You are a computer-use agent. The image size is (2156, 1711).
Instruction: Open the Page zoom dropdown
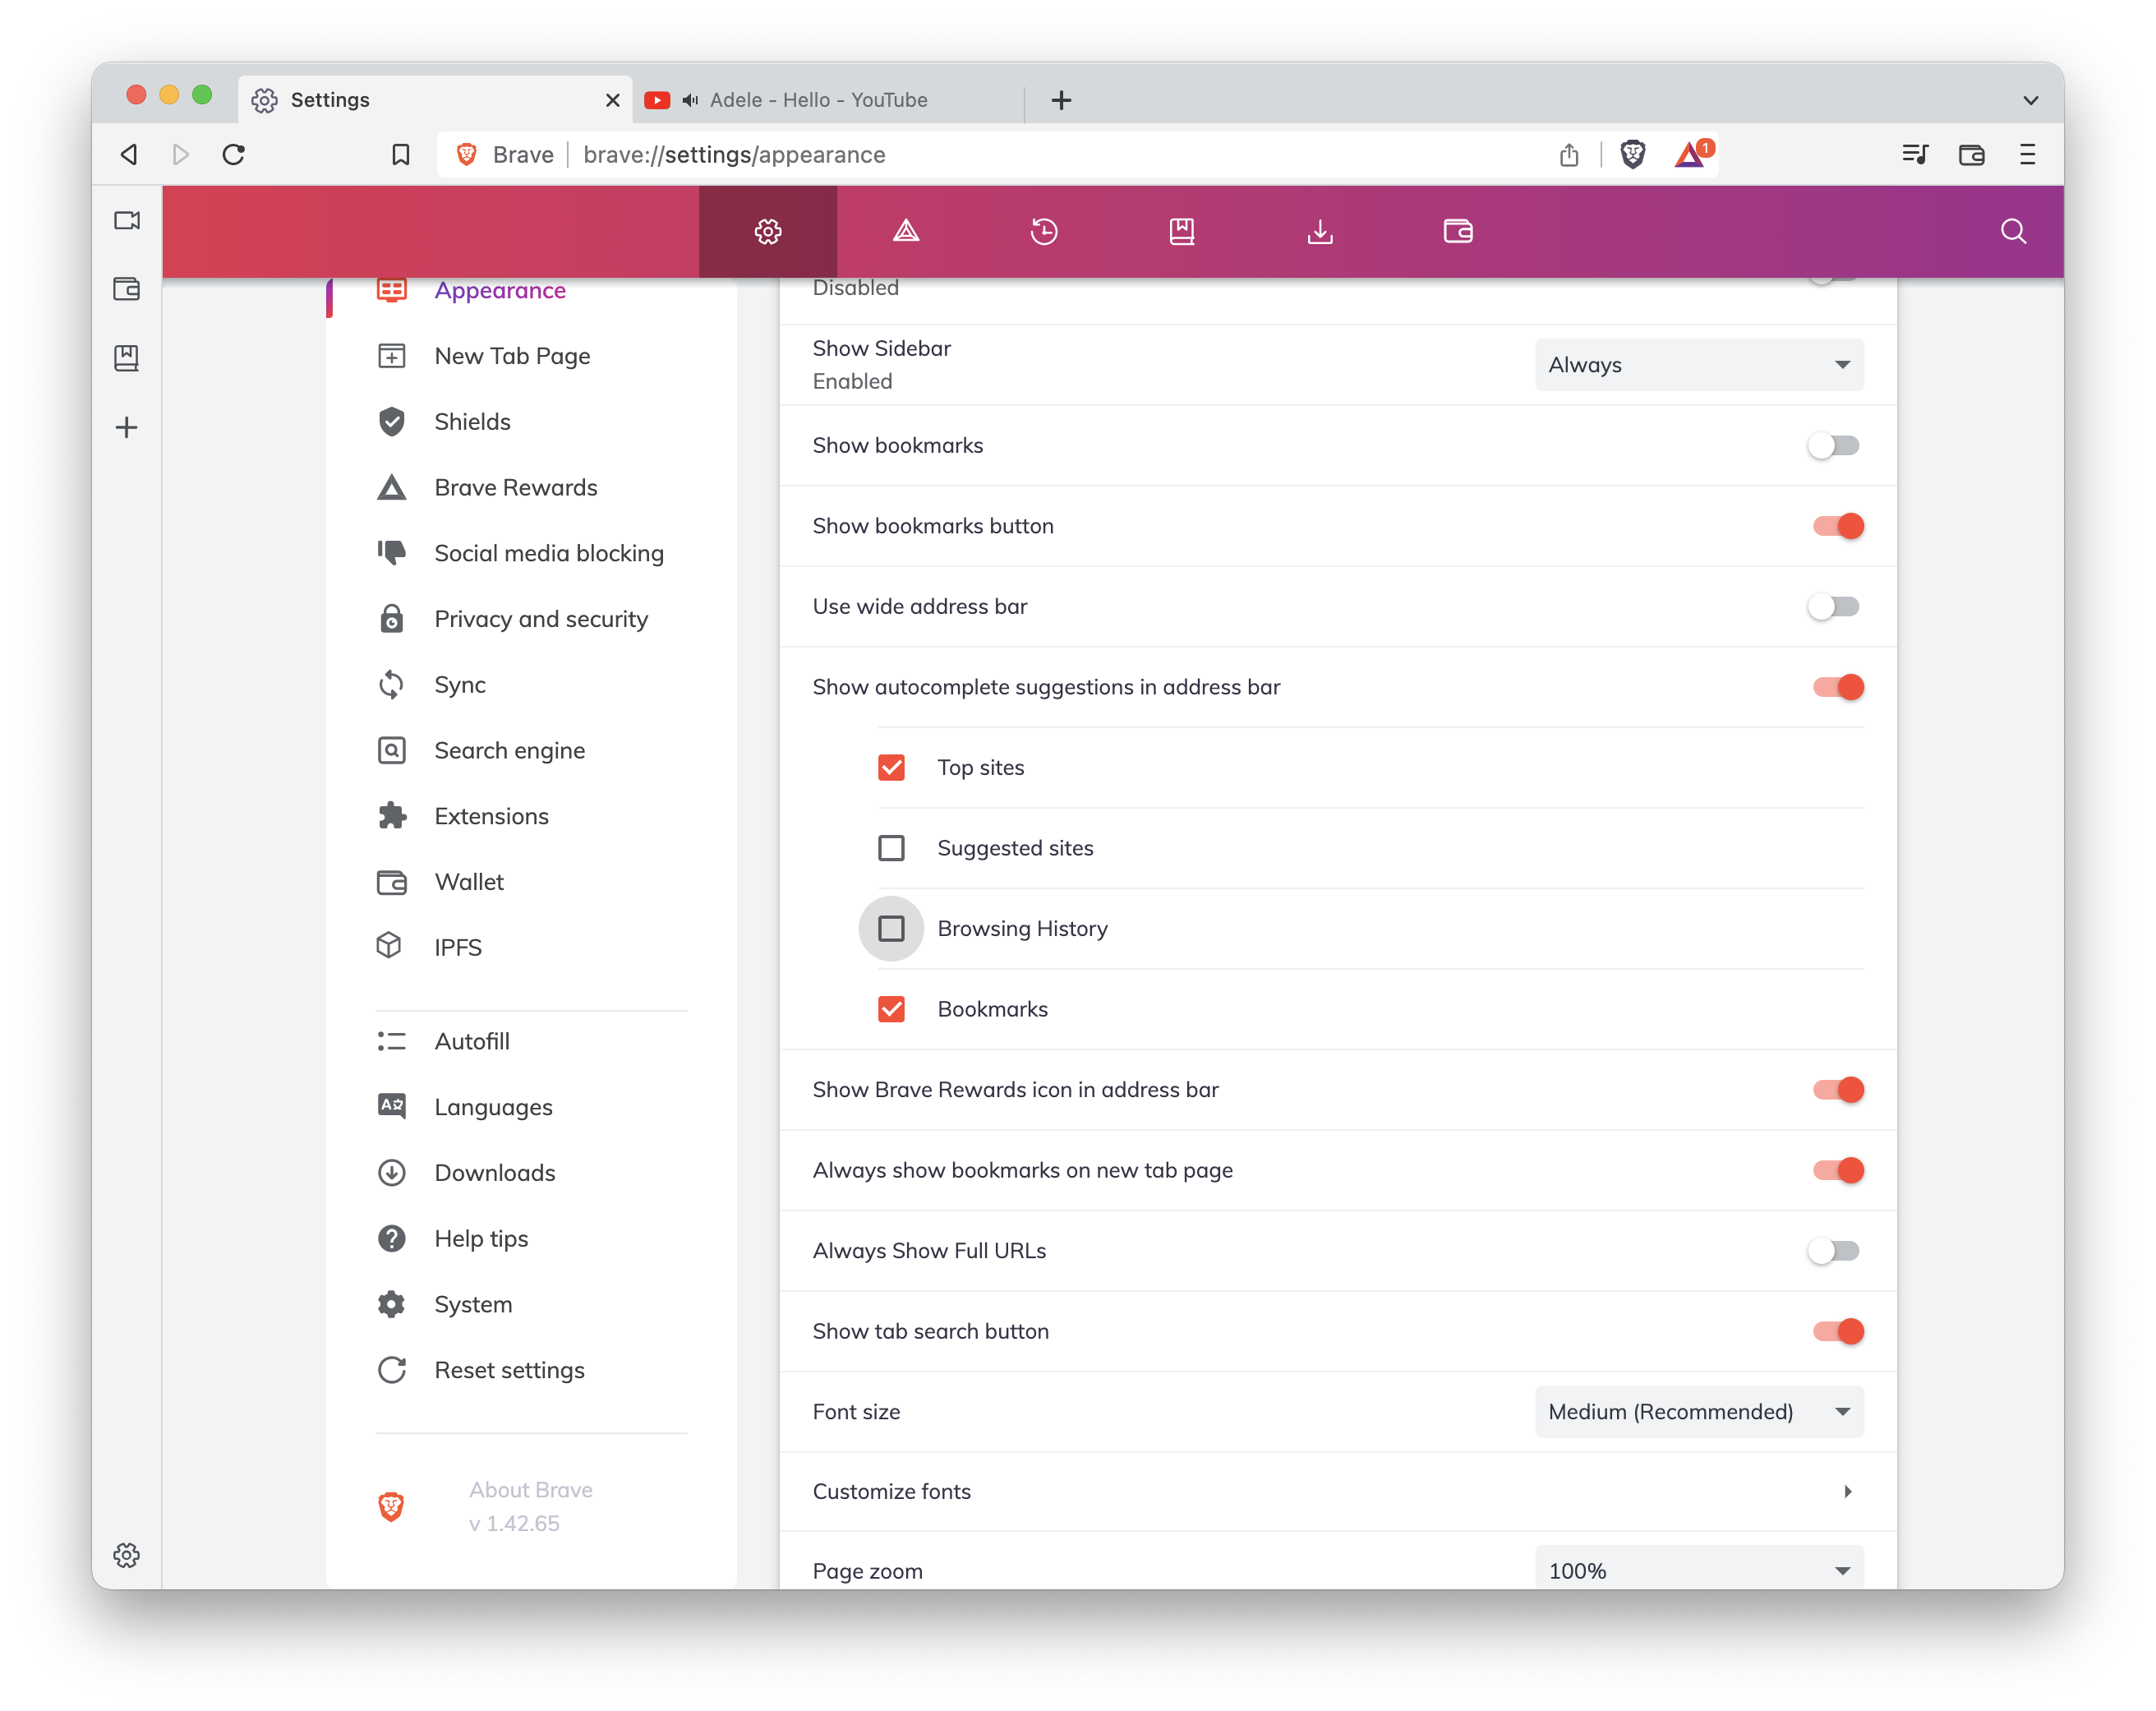tap(1698, 1570)
